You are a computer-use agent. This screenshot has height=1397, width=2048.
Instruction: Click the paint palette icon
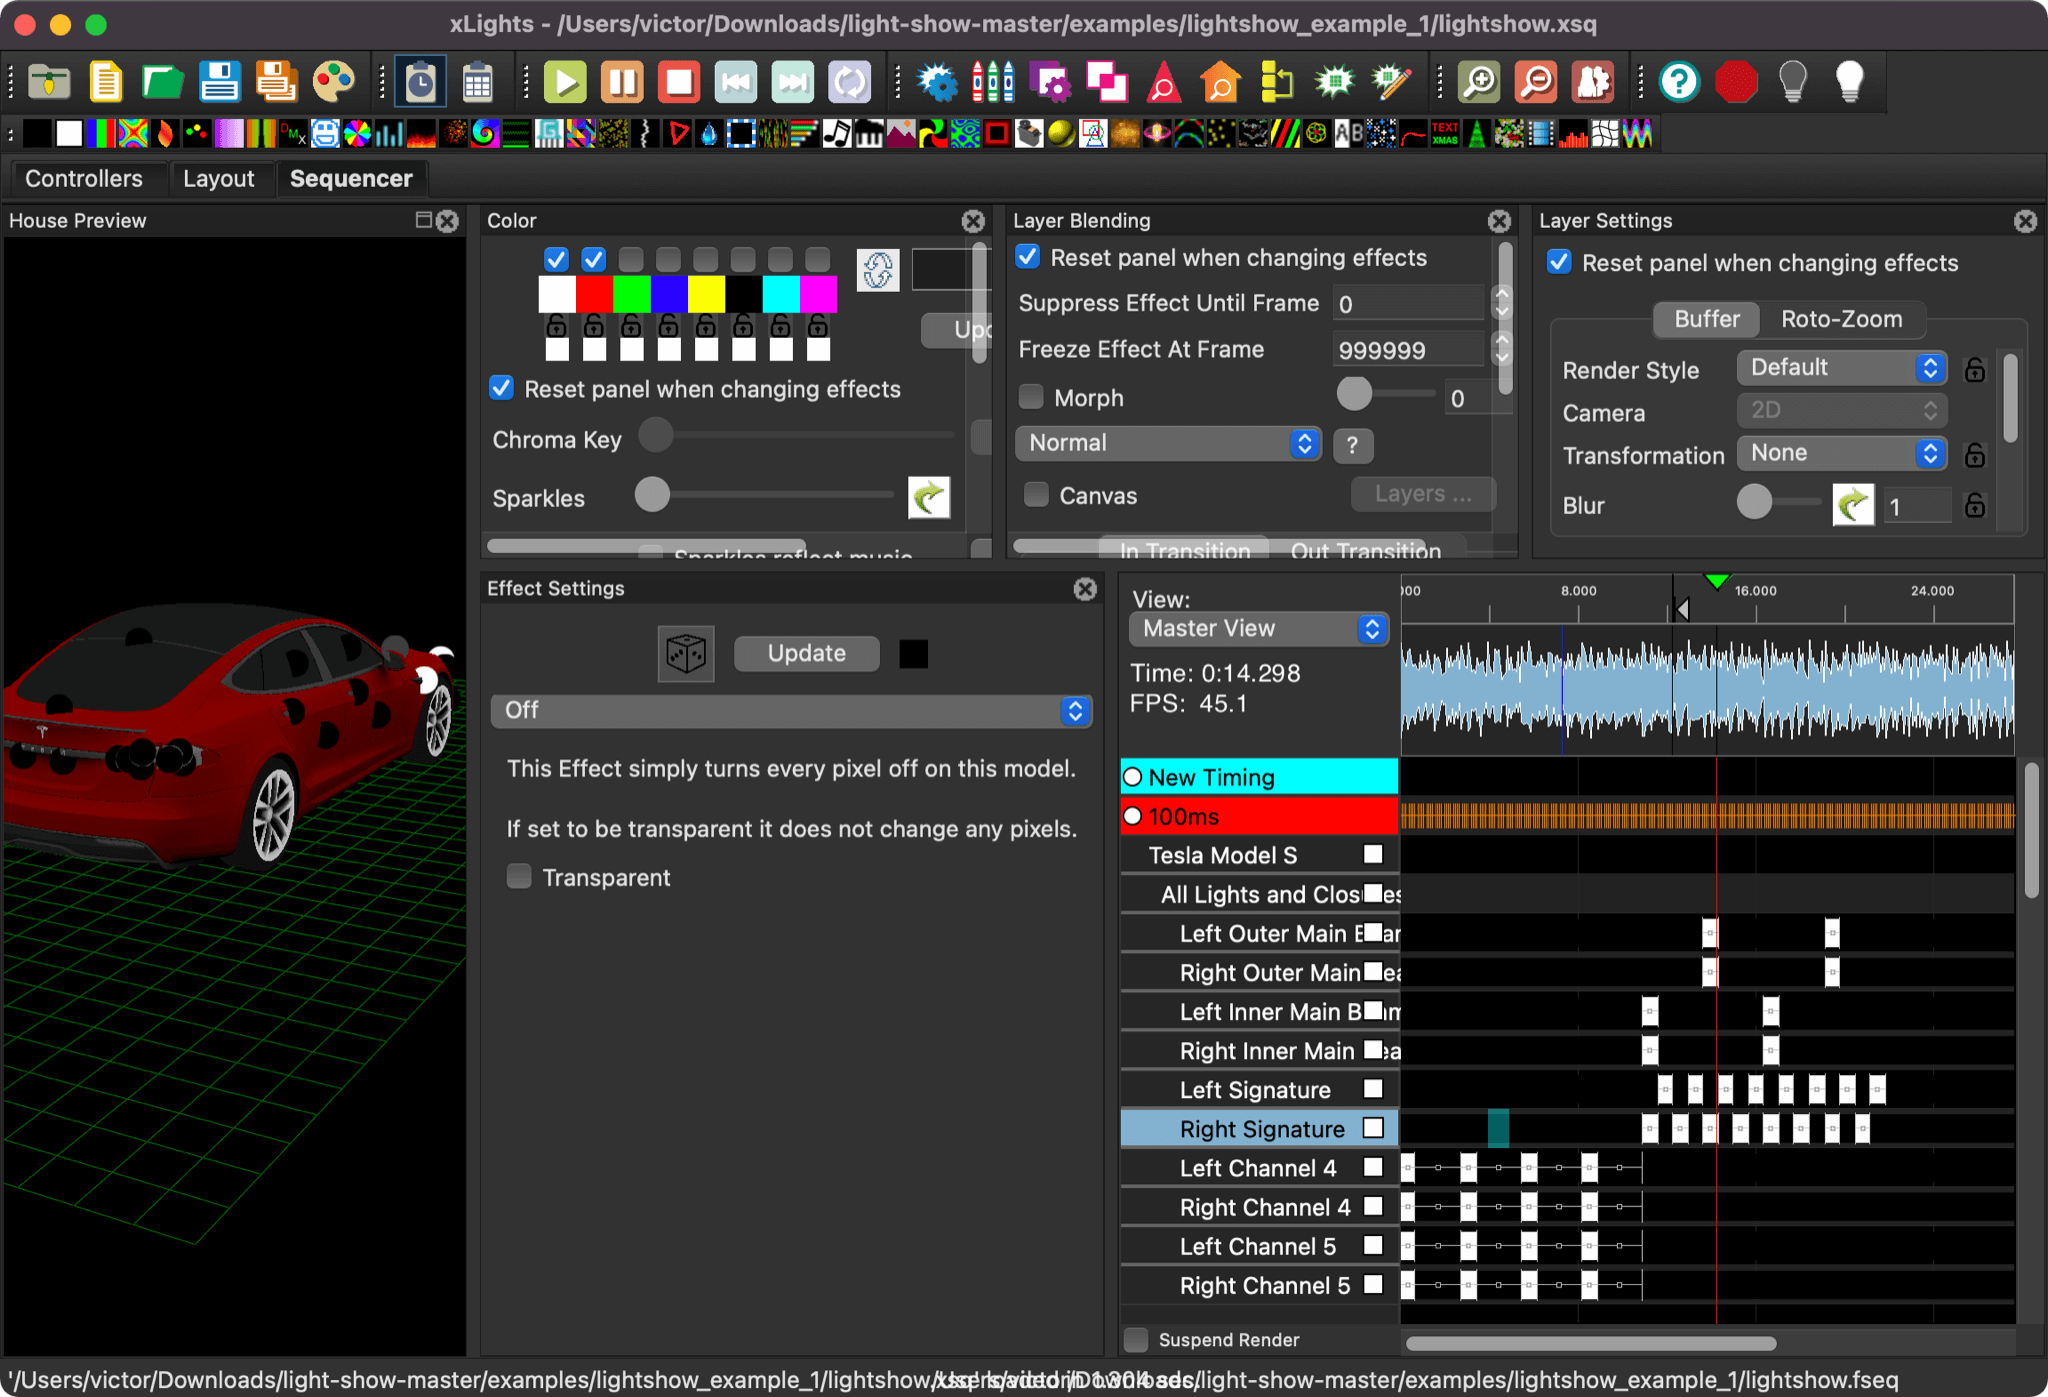(x=333, y=82)
